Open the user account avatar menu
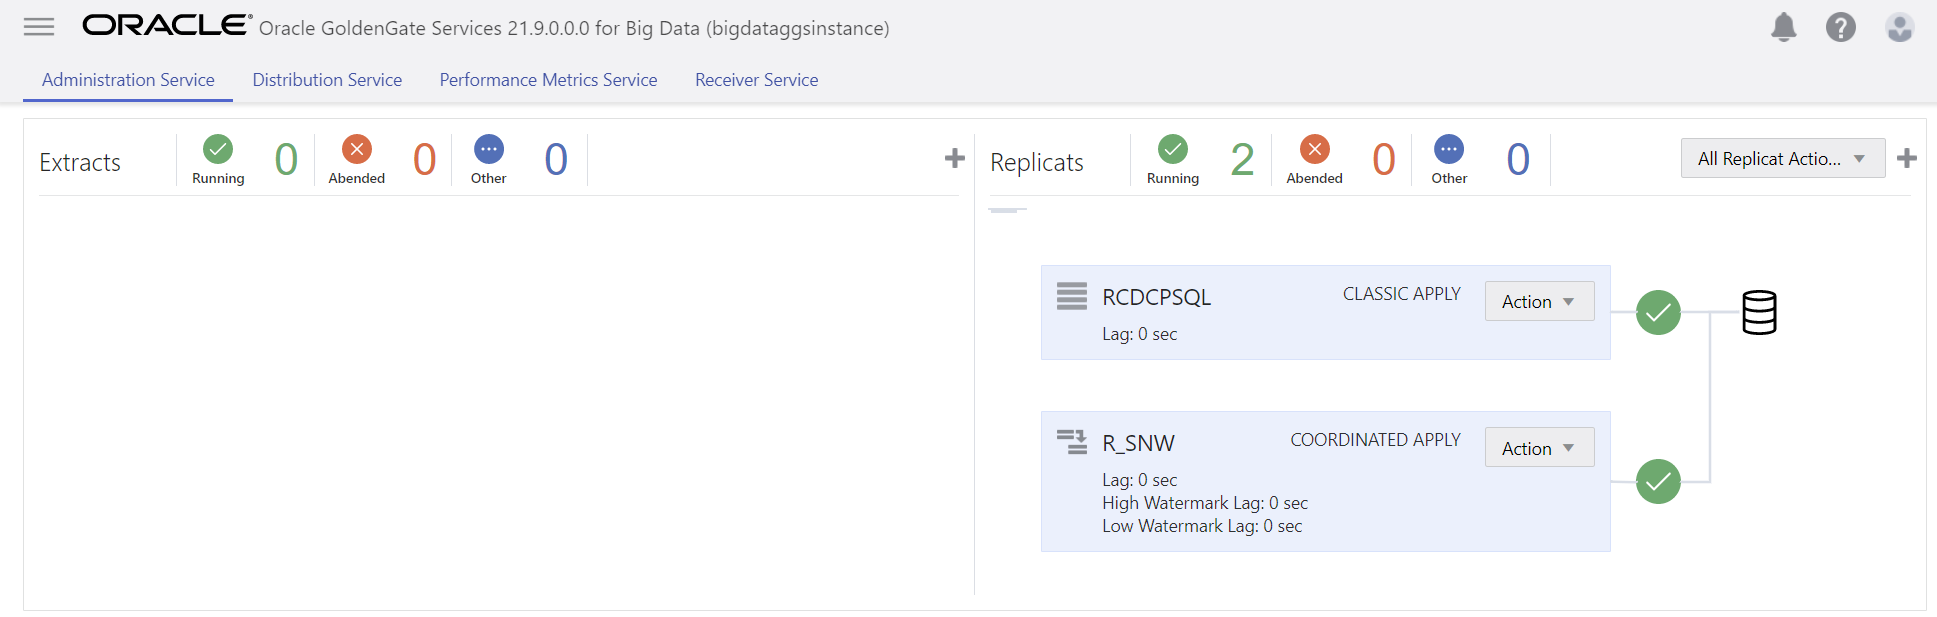1937x617 pixels. click(x=1899, y=27)
